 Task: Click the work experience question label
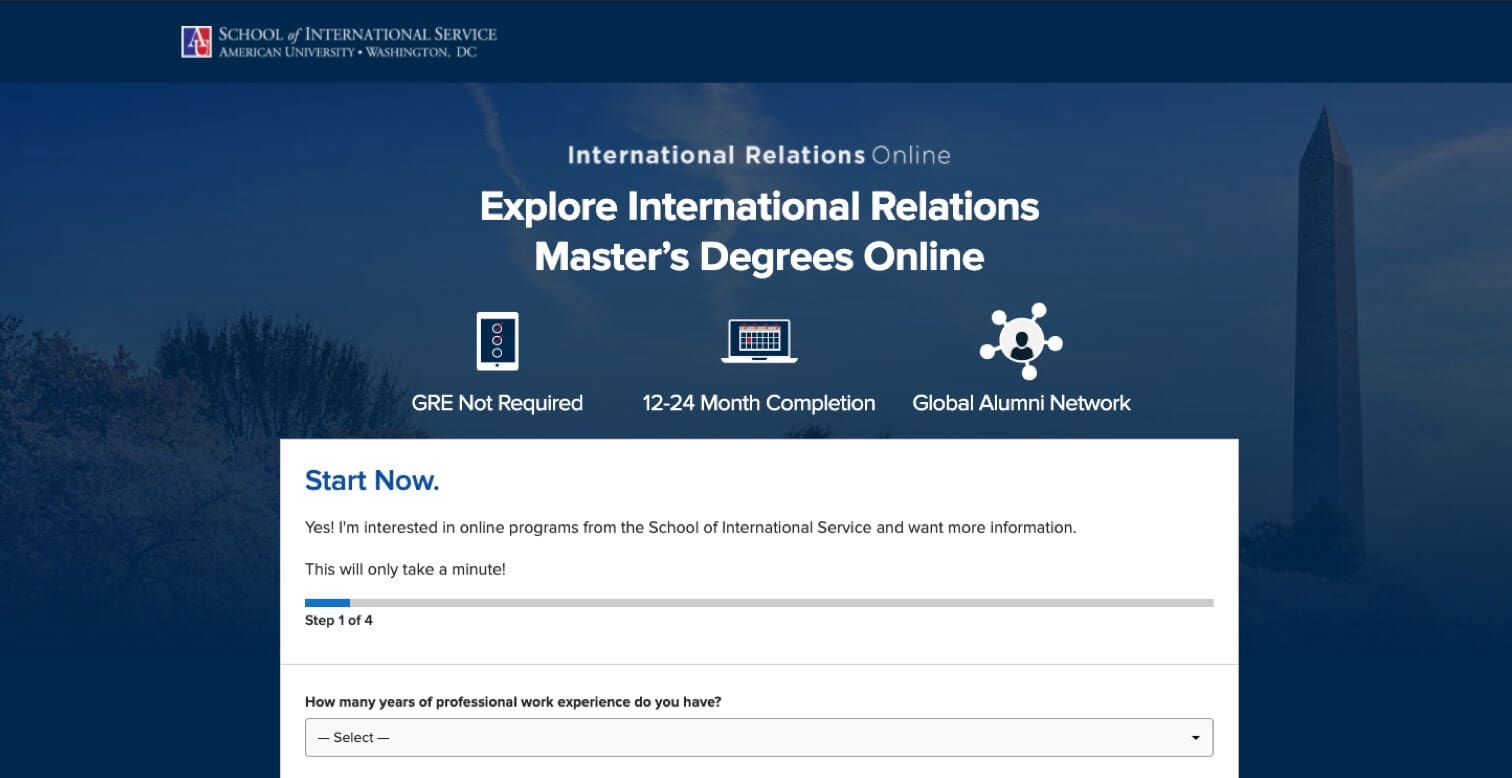tap(513, 702)
